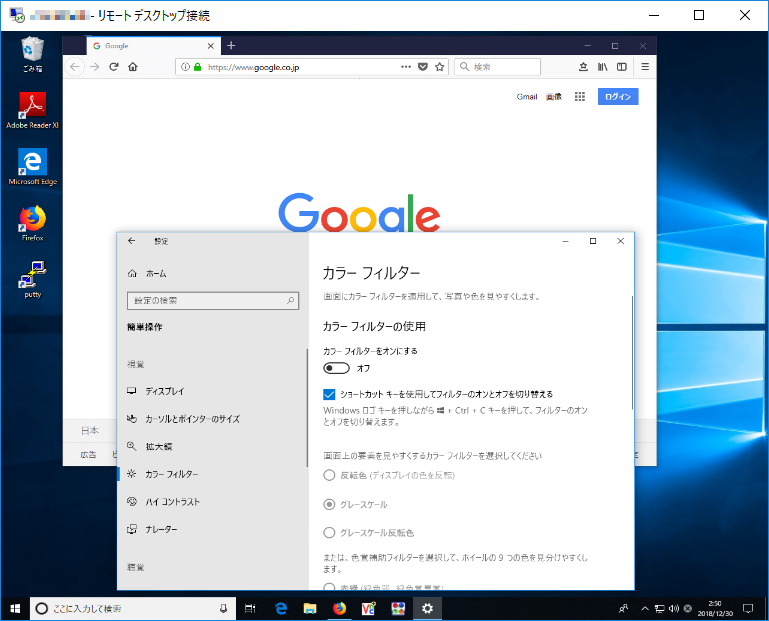The image size is (769, 621).
Task: Open Firefox downloads icon
Action: pyautogui.click(x=583, y=67)
